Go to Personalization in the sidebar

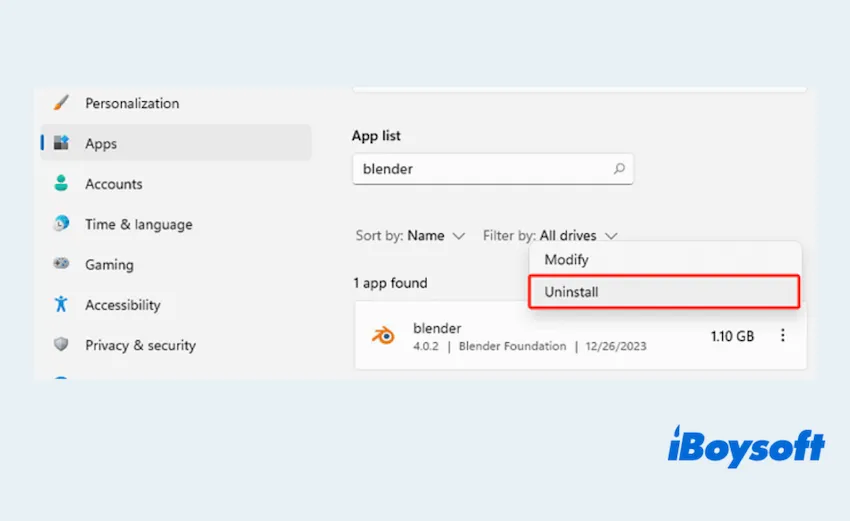132,103
